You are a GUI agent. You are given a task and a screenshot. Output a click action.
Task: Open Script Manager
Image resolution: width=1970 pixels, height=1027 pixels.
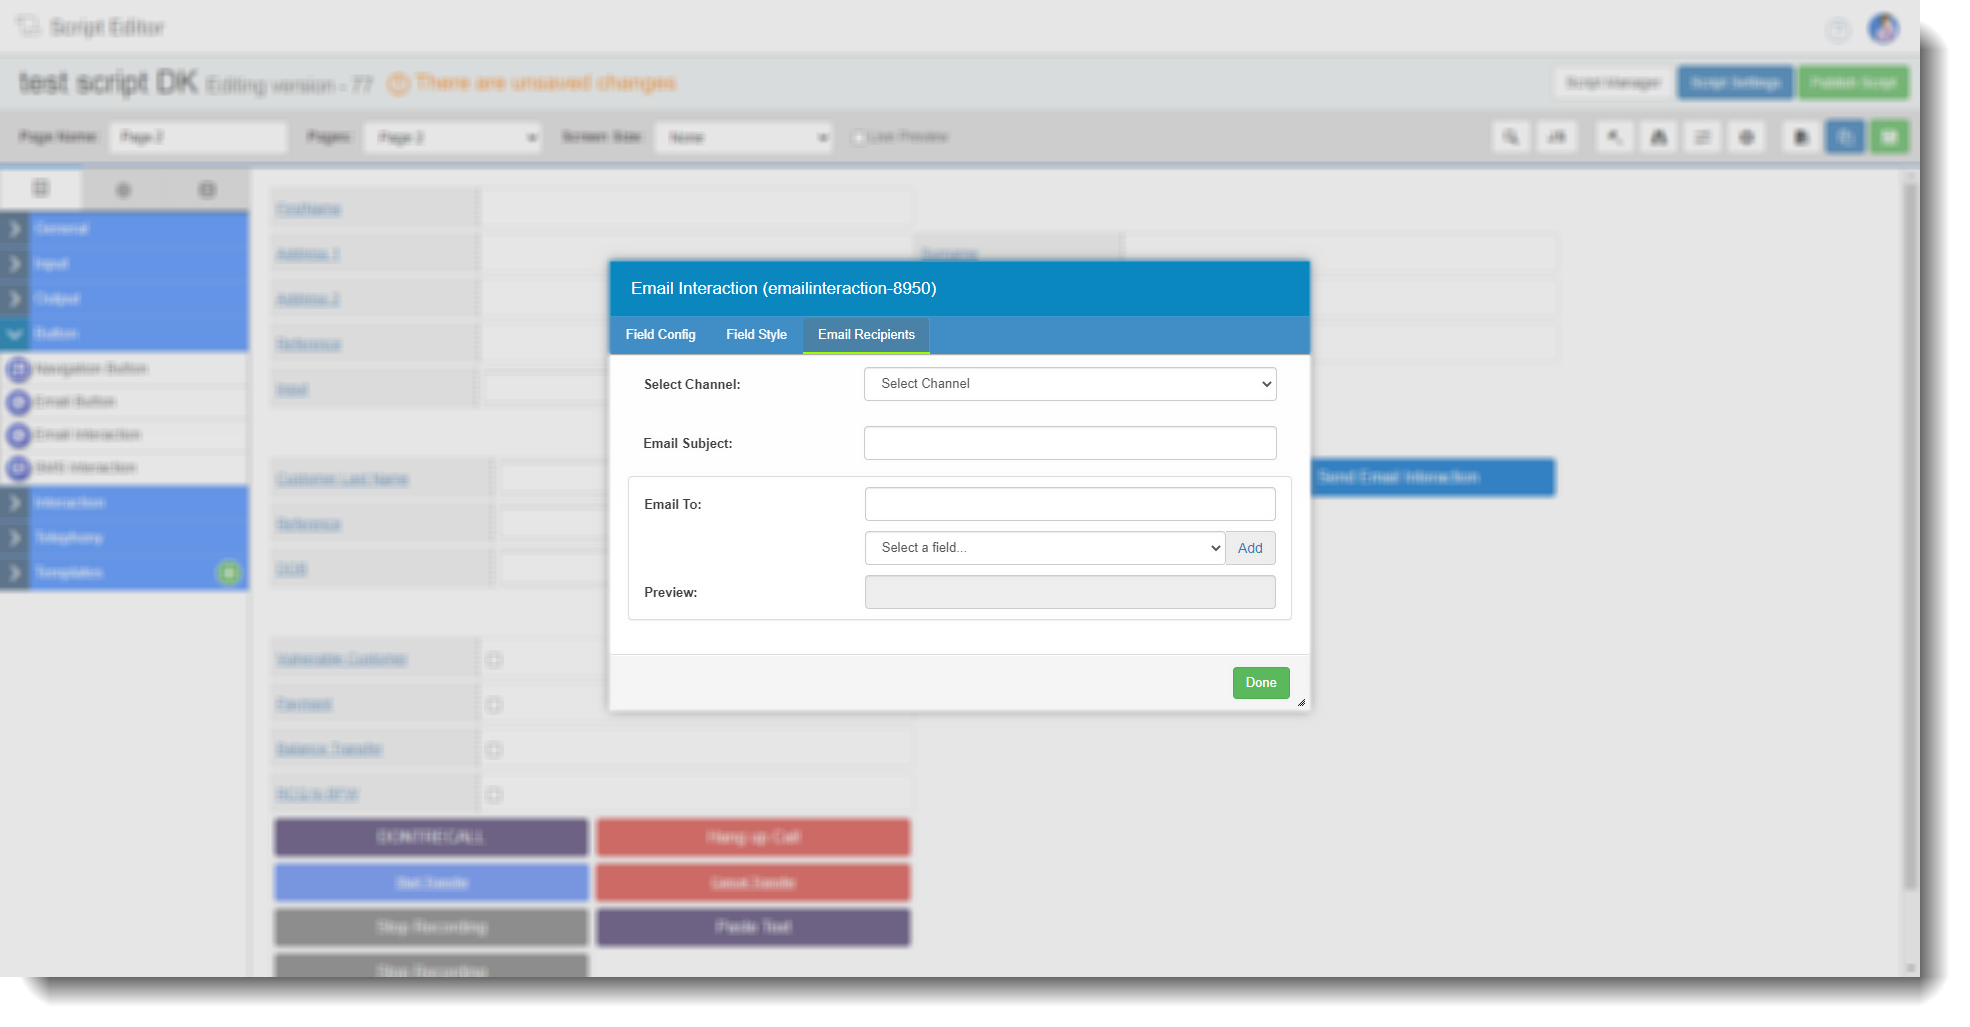coord(1613,83)
